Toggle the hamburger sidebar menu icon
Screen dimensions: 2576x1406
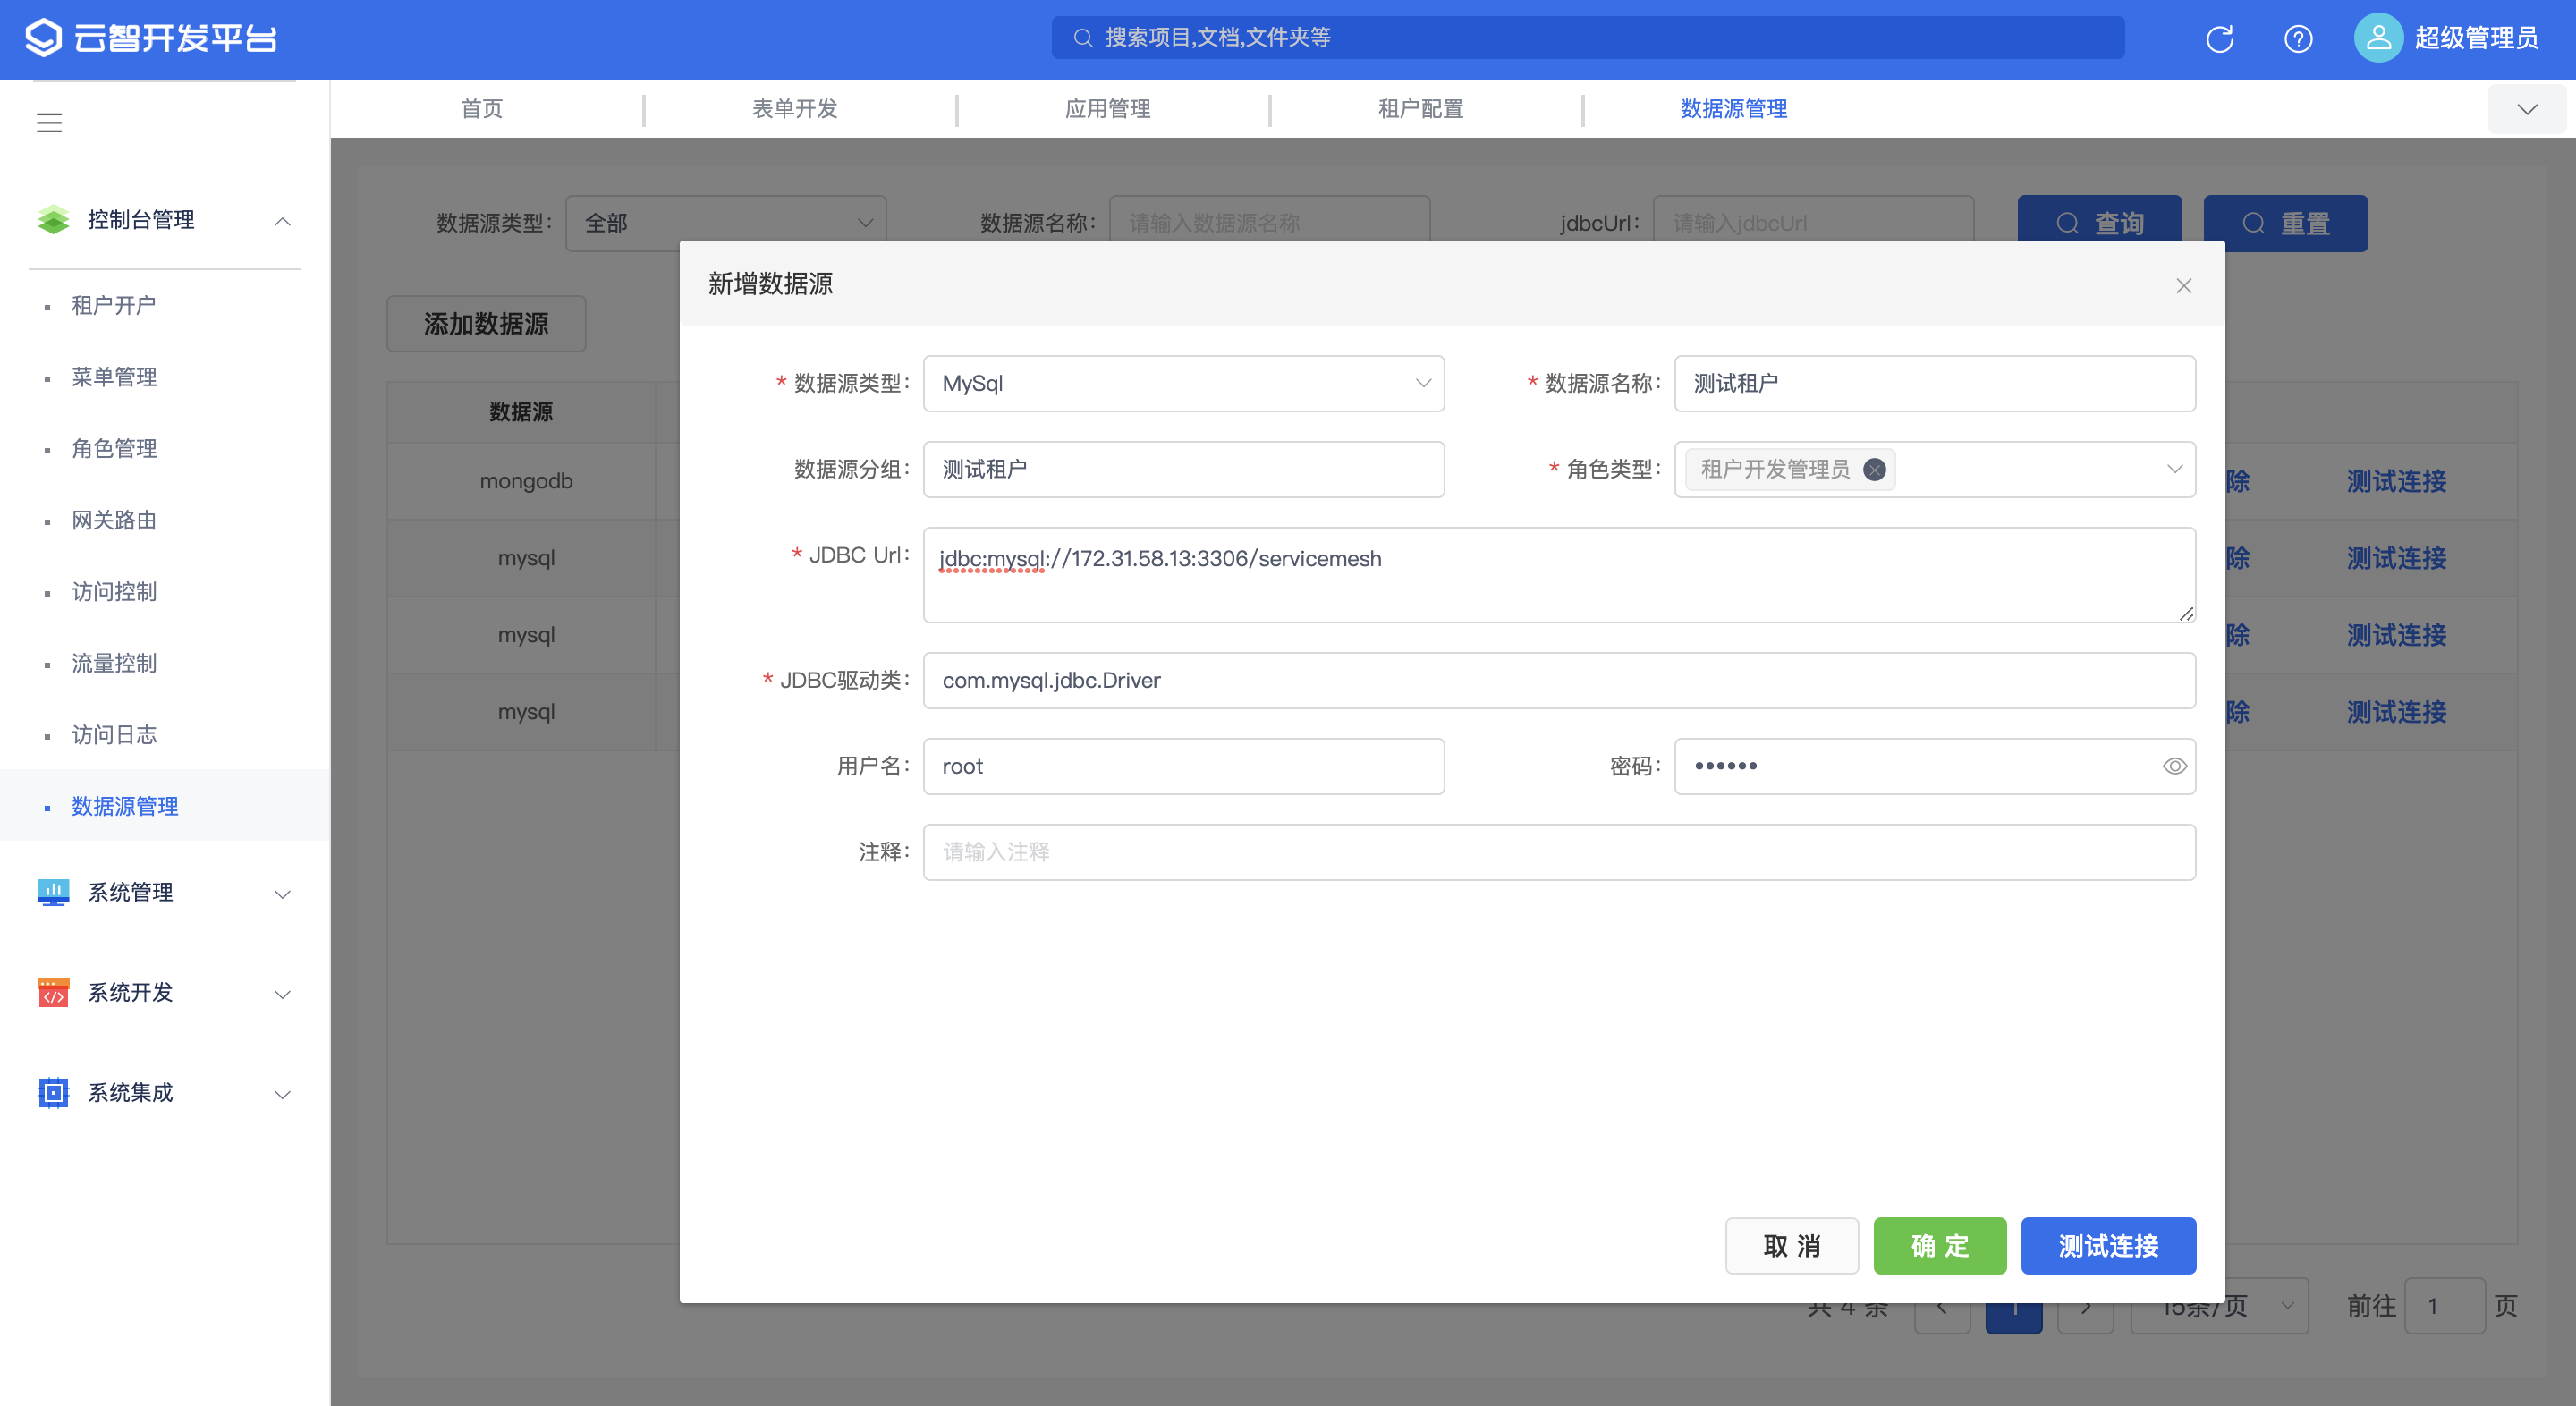pyautogui.click(x=49, y=123)
